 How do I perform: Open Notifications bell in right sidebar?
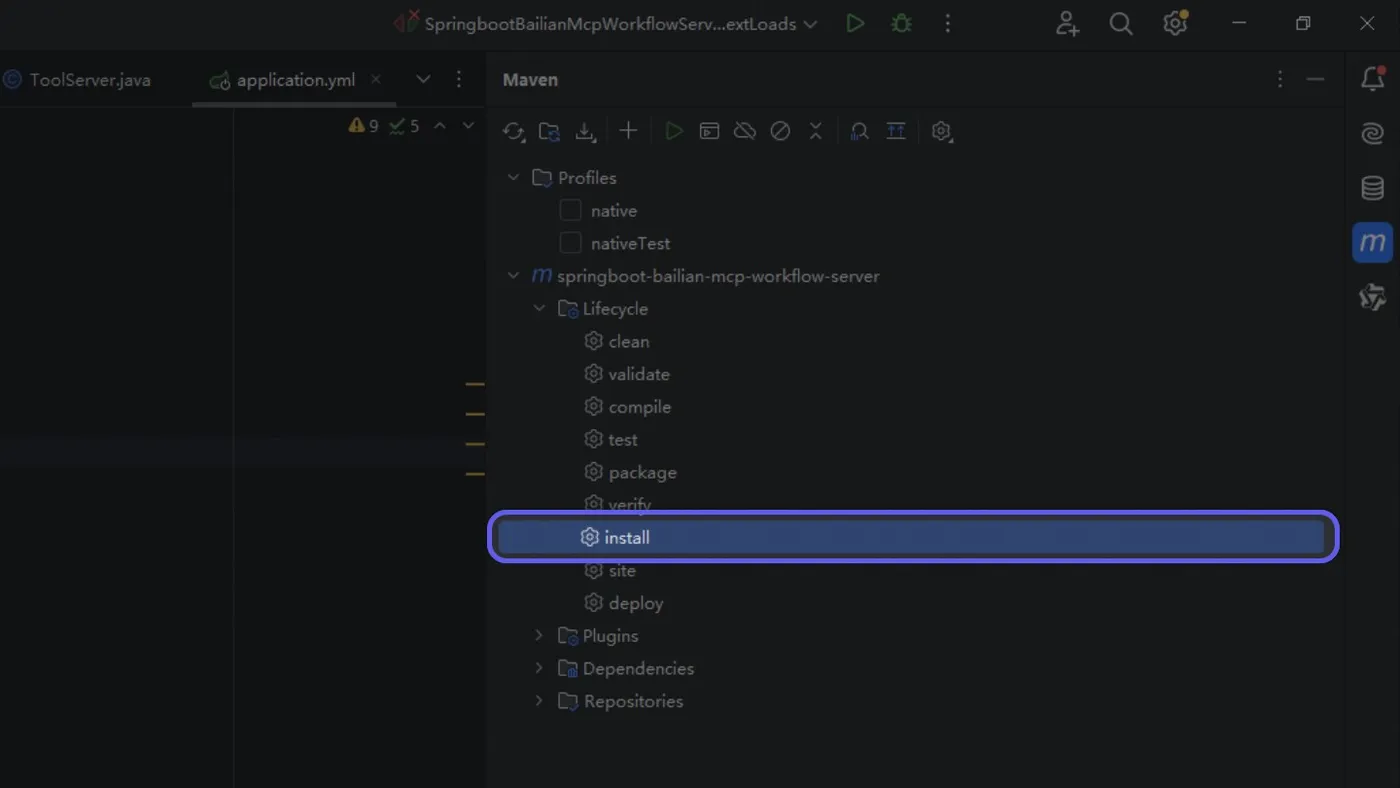pyautogui.click(x=1373, y=79)
